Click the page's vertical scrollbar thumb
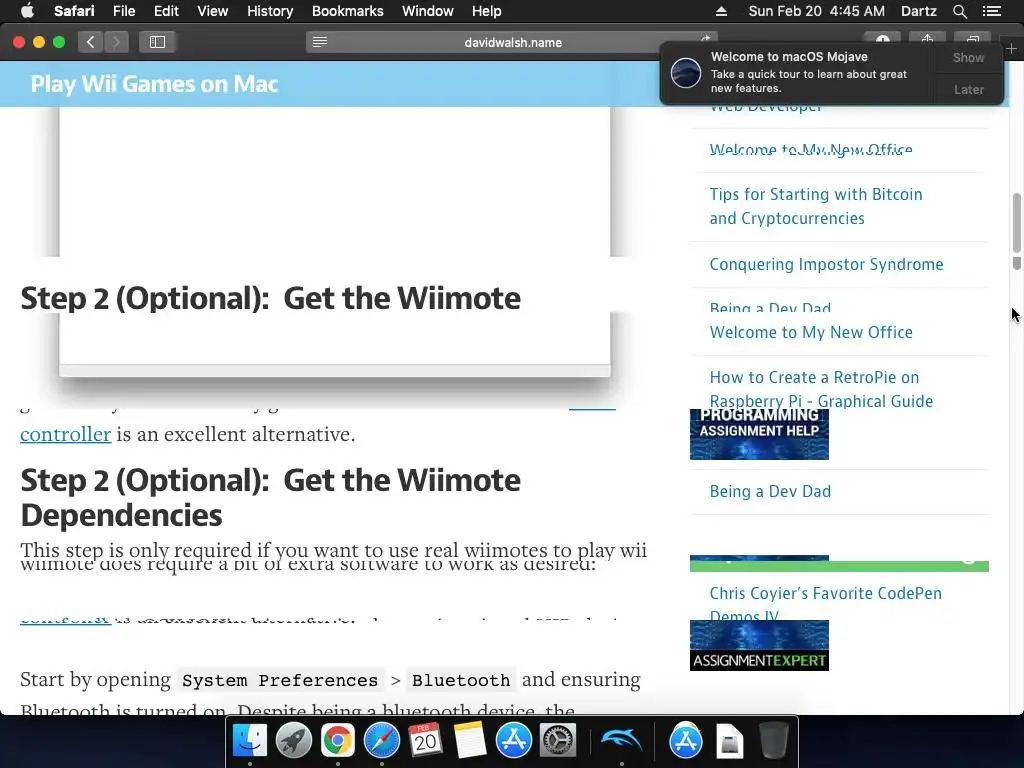 point(1016,222)
